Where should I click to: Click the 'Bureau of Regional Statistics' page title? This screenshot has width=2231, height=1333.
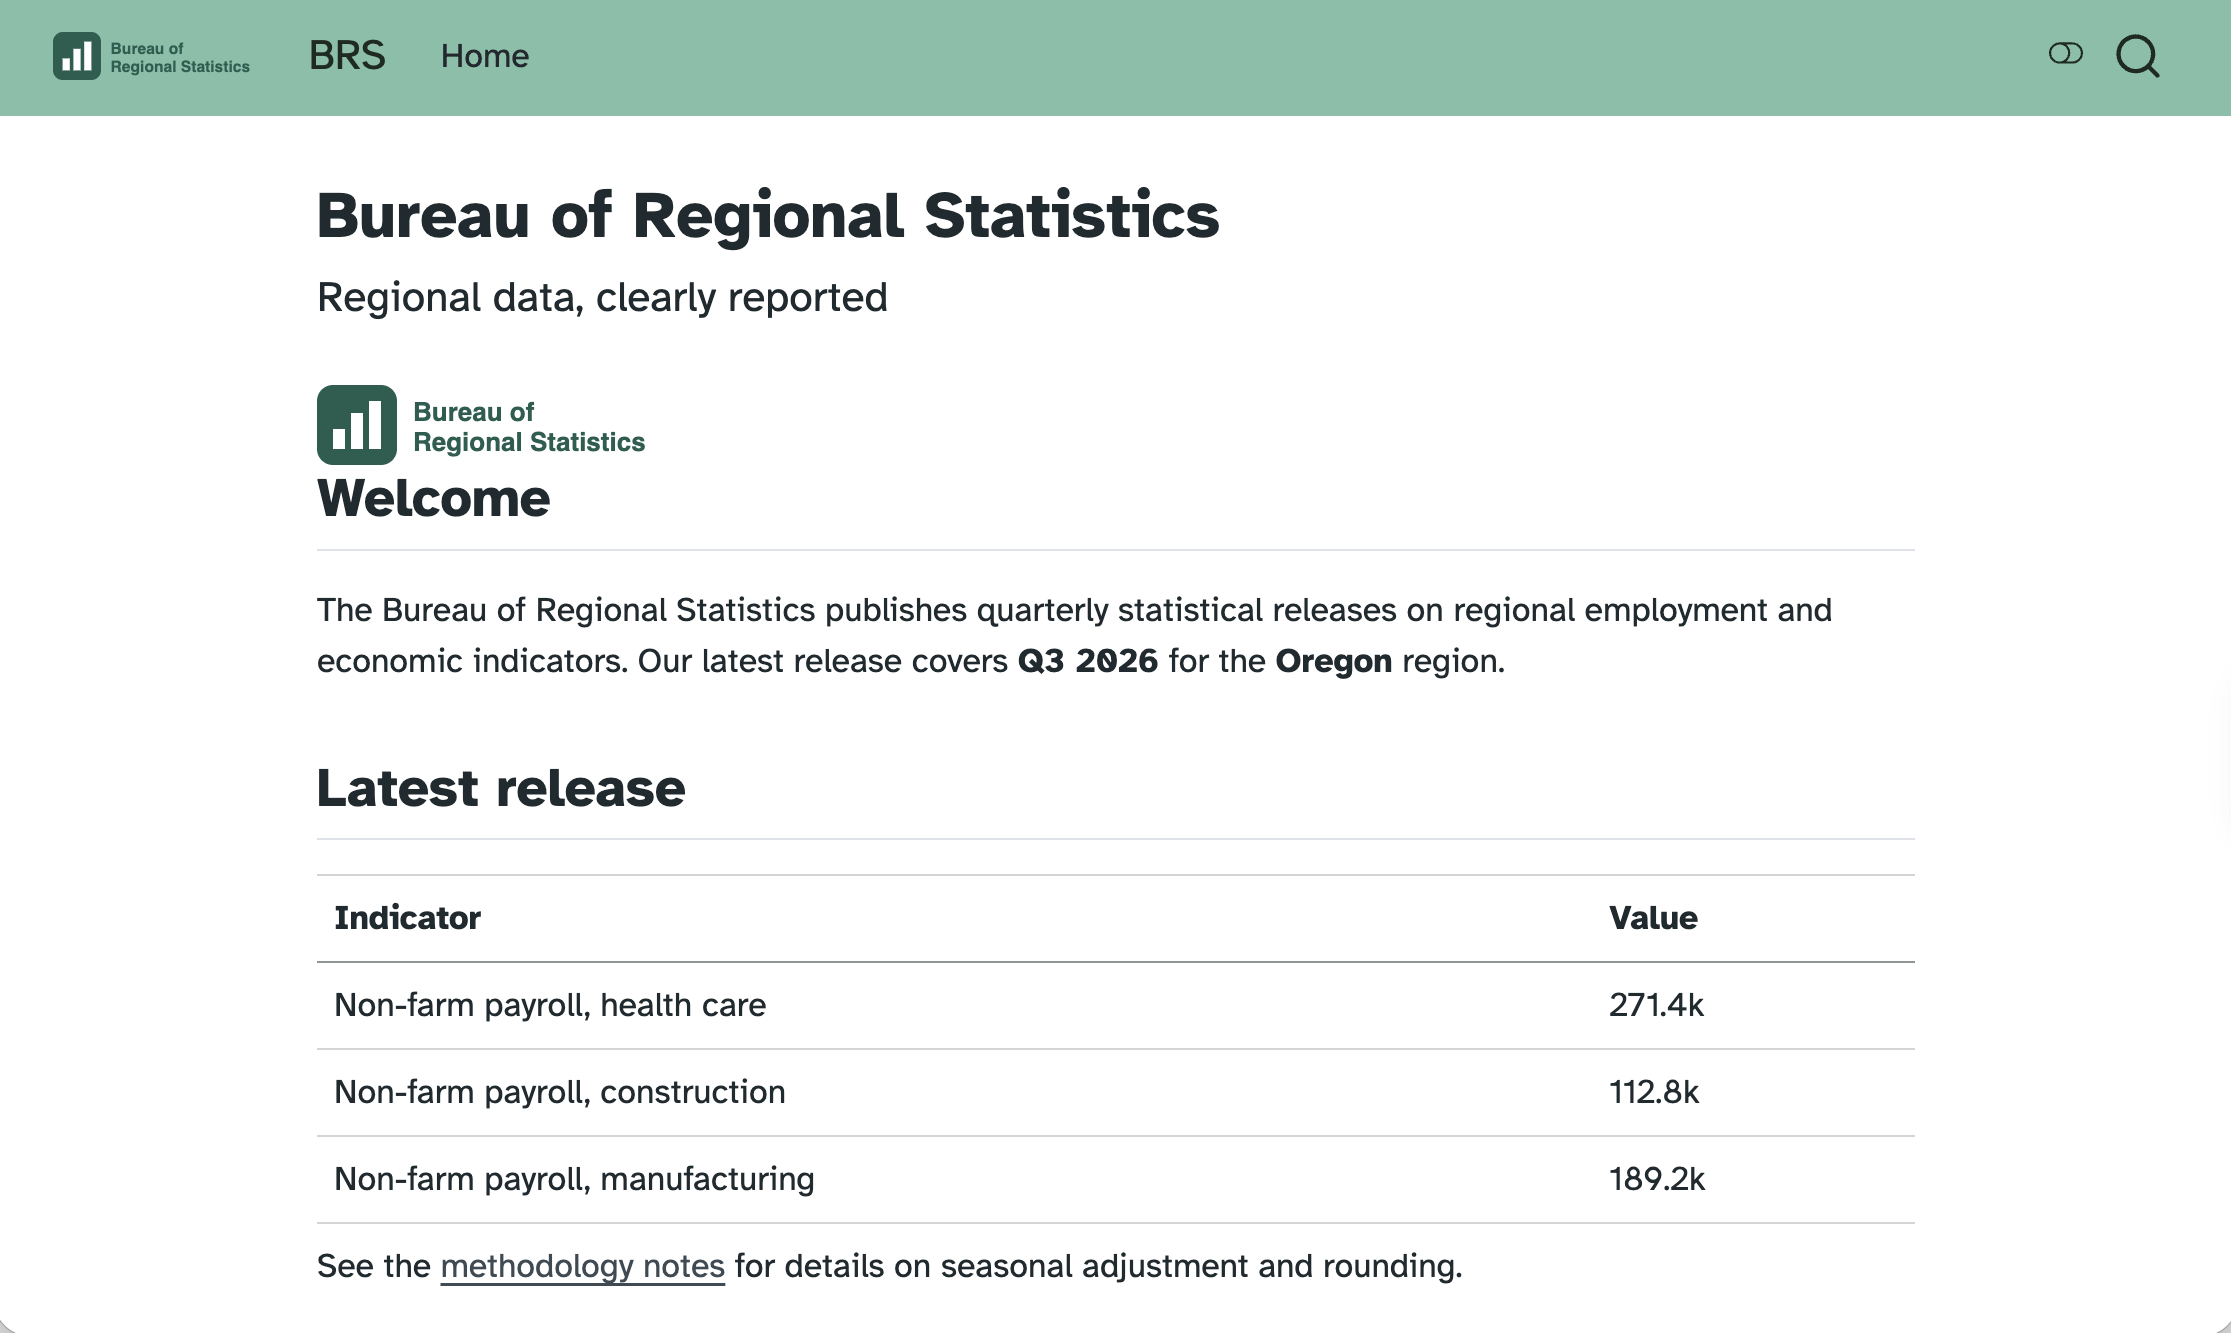(768, 215)
